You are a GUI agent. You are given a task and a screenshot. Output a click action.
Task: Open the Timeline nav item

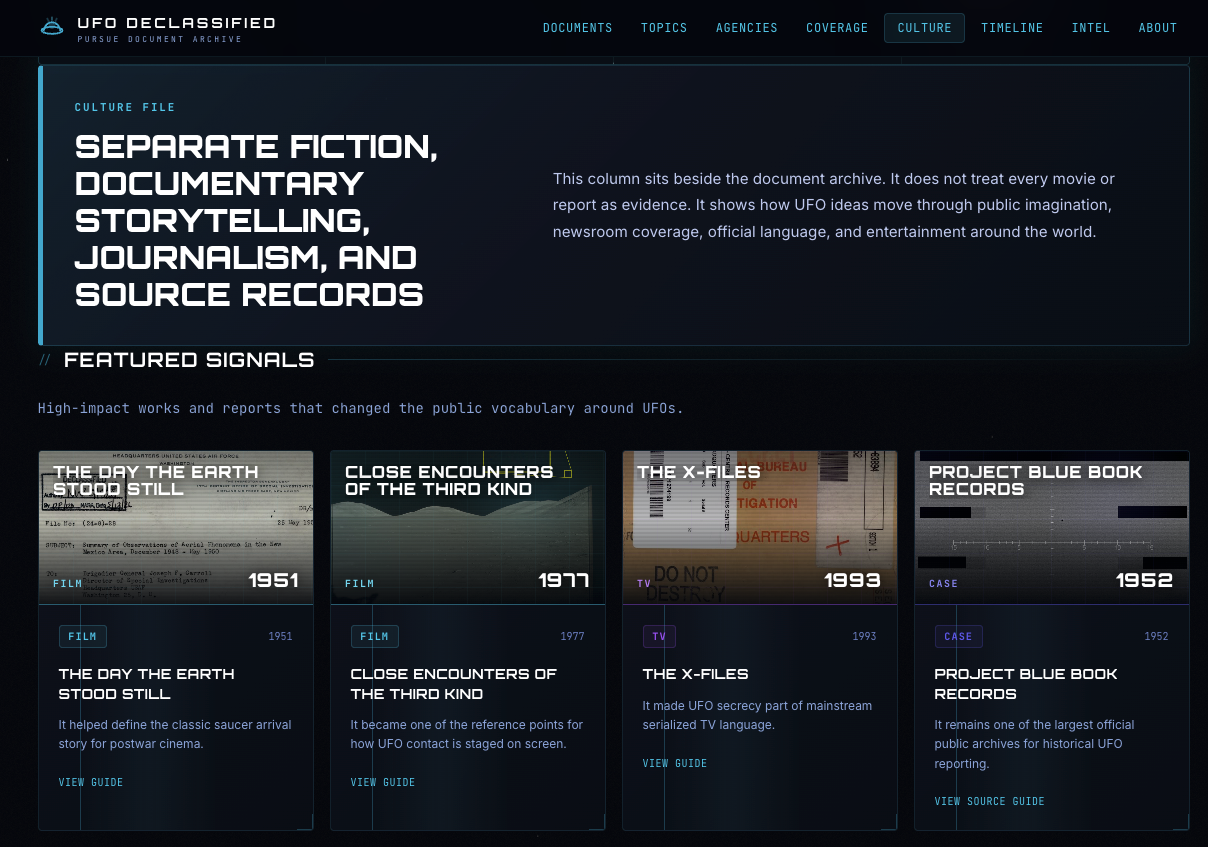pos(1012,28)
